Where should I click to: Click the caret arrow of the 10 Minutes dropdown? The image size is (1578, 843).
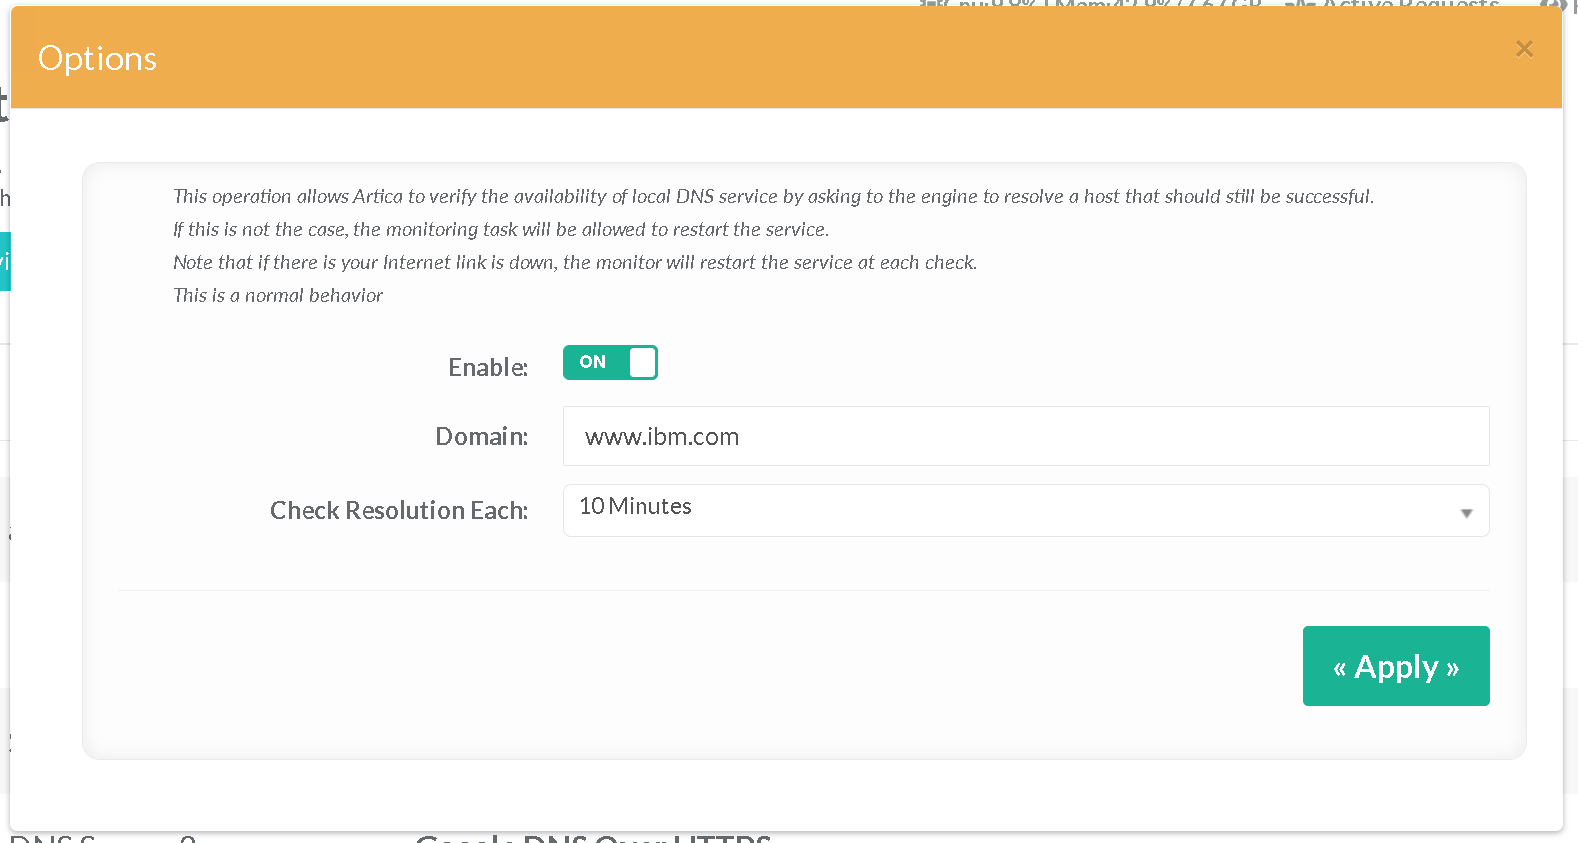(1466, 513)
